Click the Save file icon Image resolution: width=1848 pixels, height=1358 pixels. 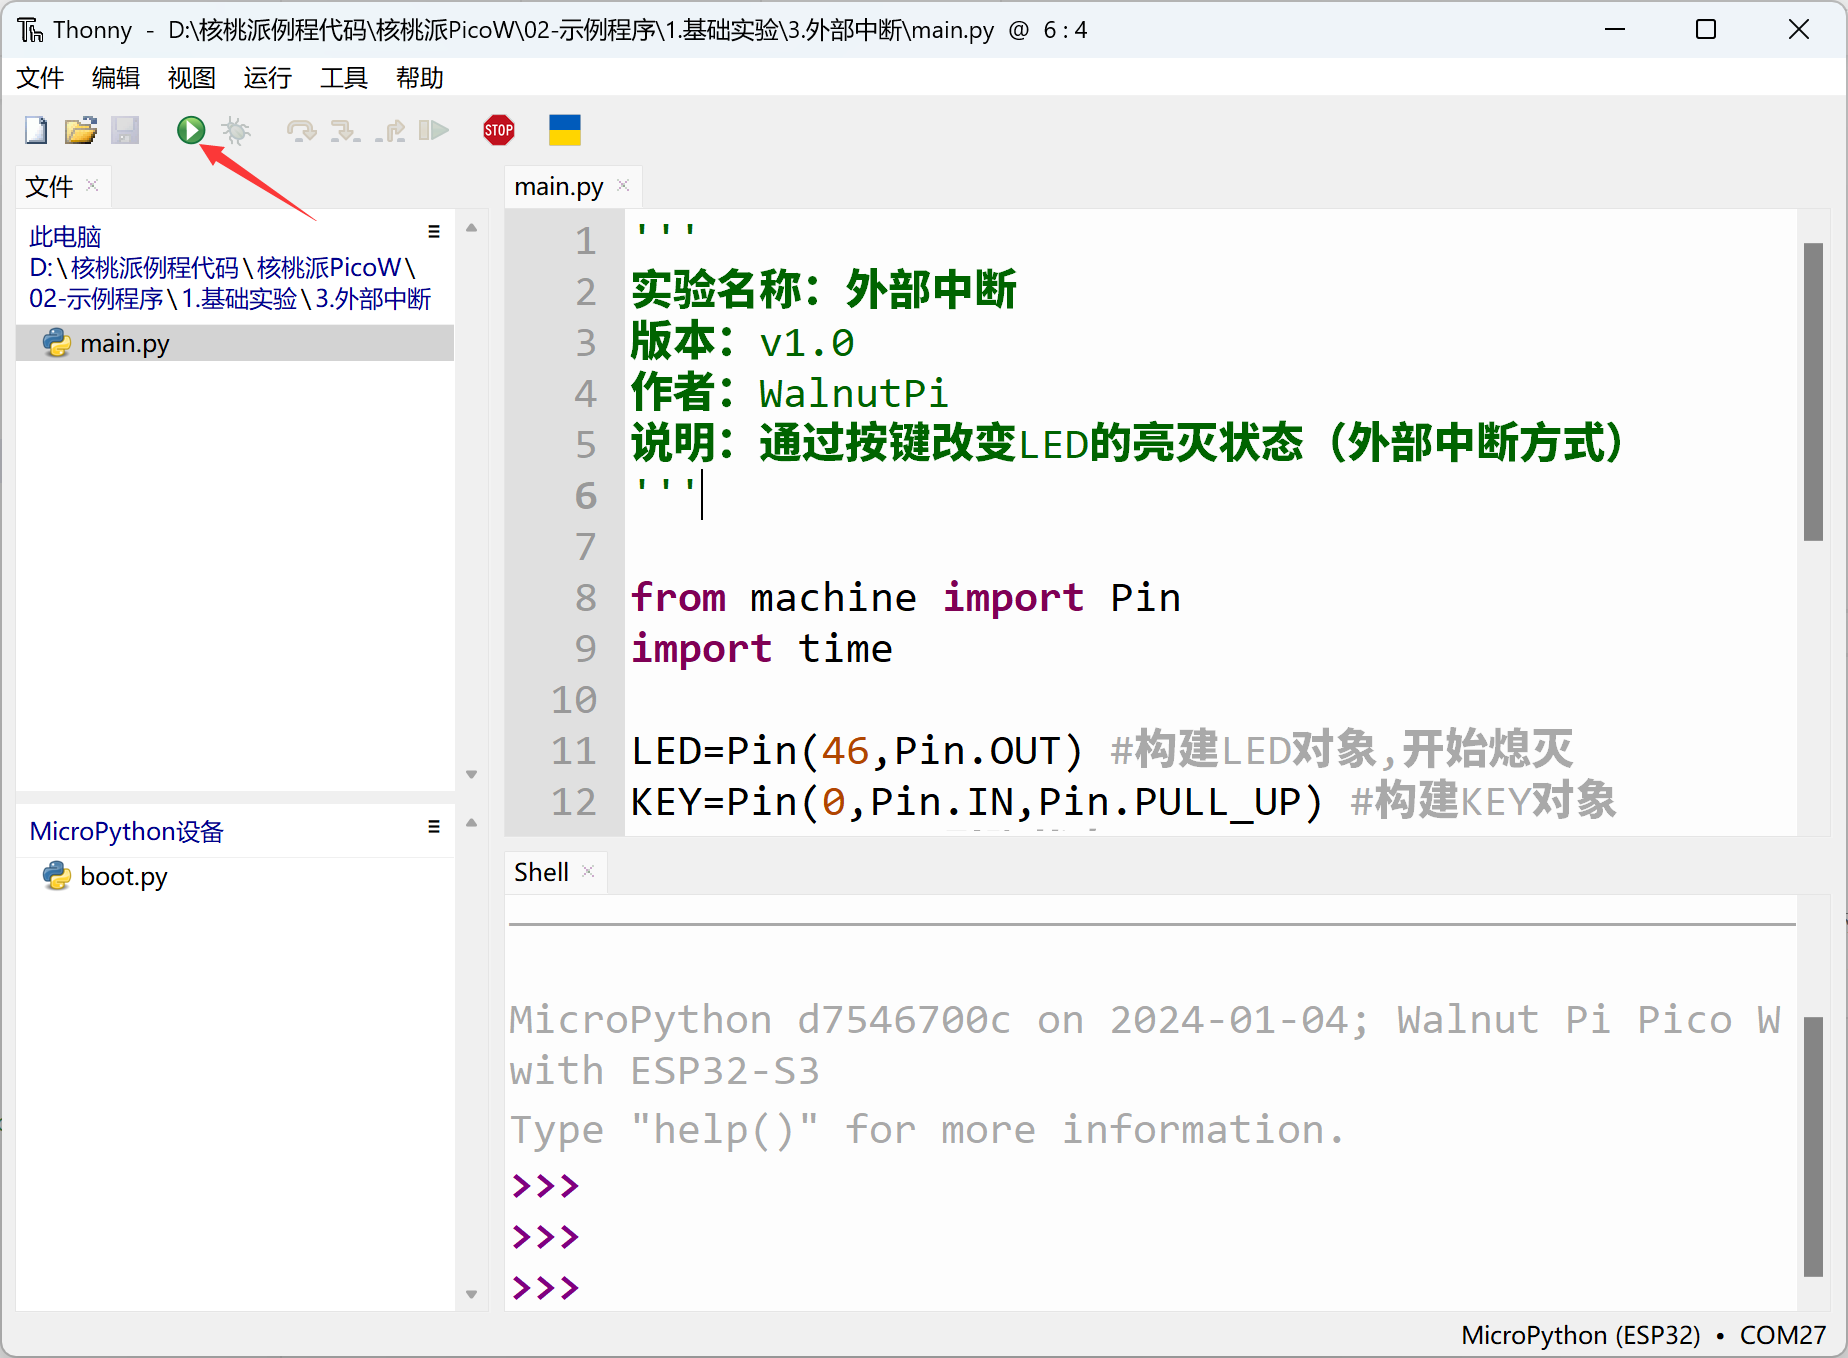pos(125,130)
